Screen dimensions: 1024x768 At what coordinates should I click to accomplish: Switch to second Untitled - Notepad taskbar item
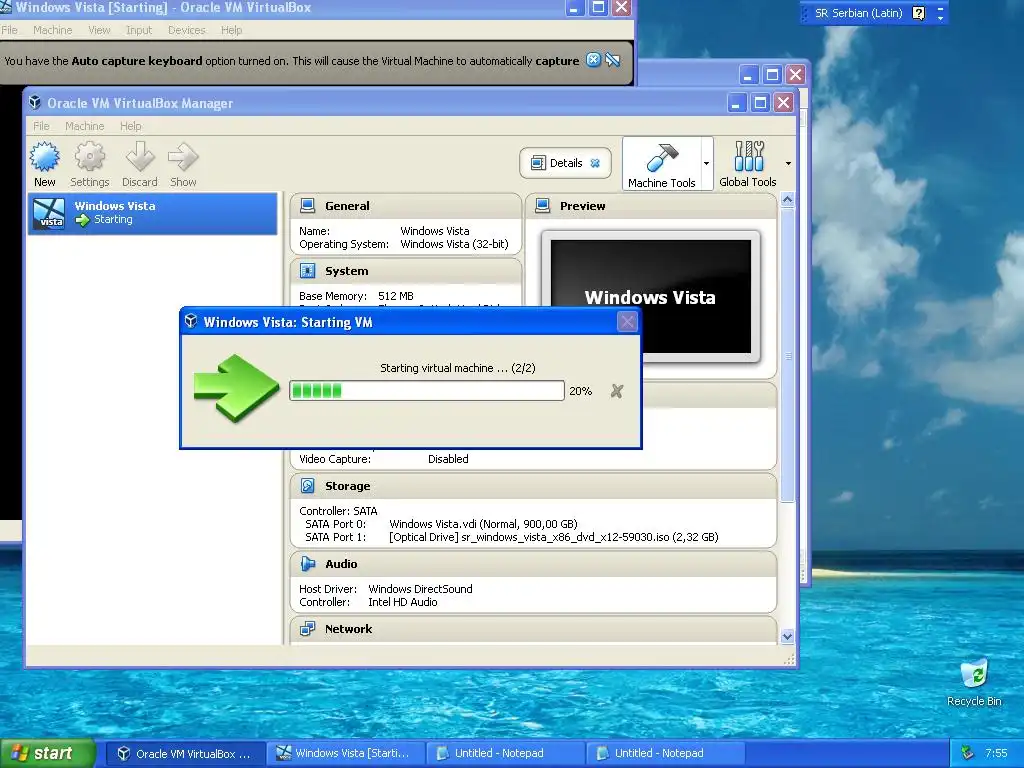[x=665, y=754]
